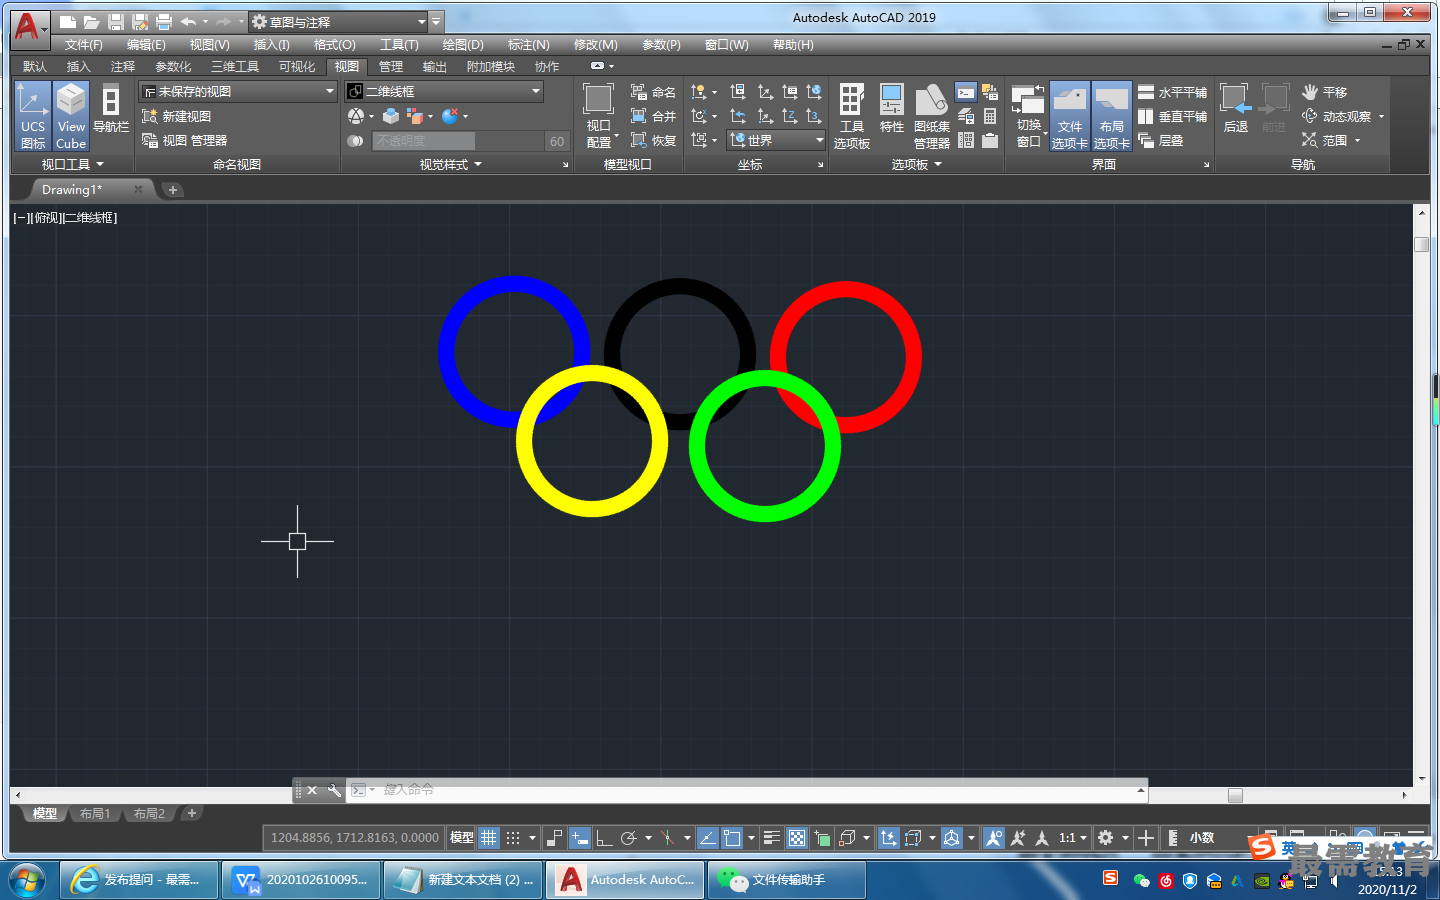
Task: Open 文件(F) menu
Action: 84,45
